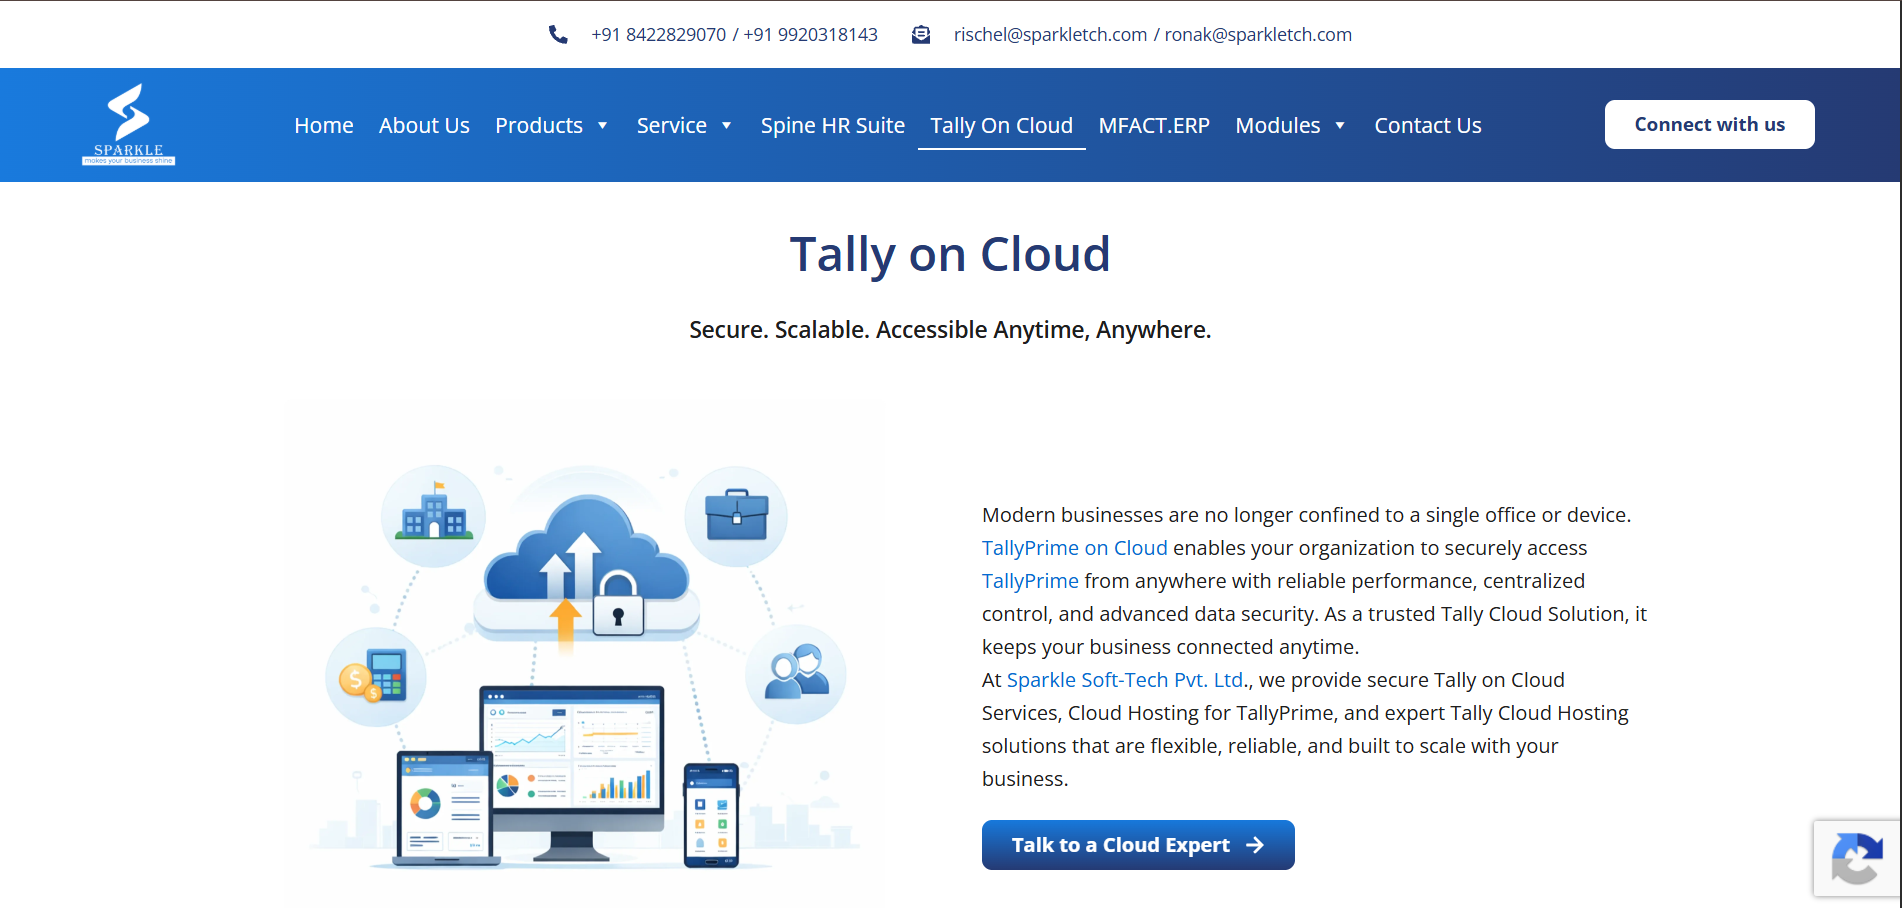Navigate to Contact Us
This screenshot has height=908, width=1902.
1428,126
